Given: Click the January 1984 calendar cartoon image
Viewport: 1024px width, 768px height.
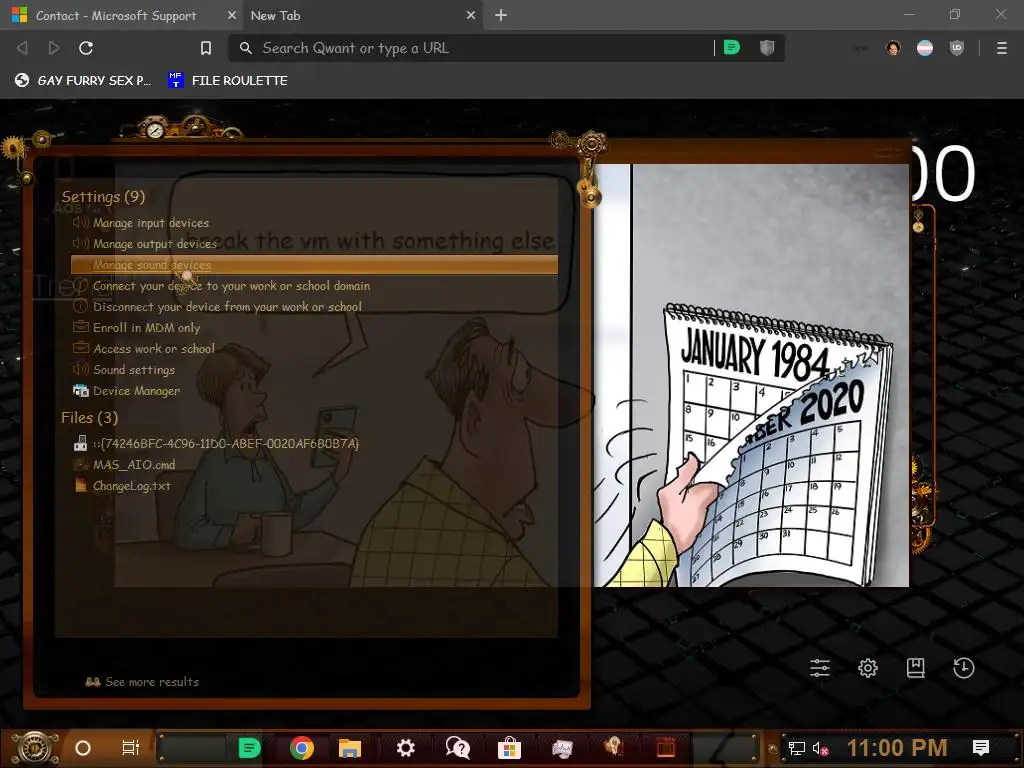Looking at the screenshot, I should pyautogui.click(x=751, y=375).
